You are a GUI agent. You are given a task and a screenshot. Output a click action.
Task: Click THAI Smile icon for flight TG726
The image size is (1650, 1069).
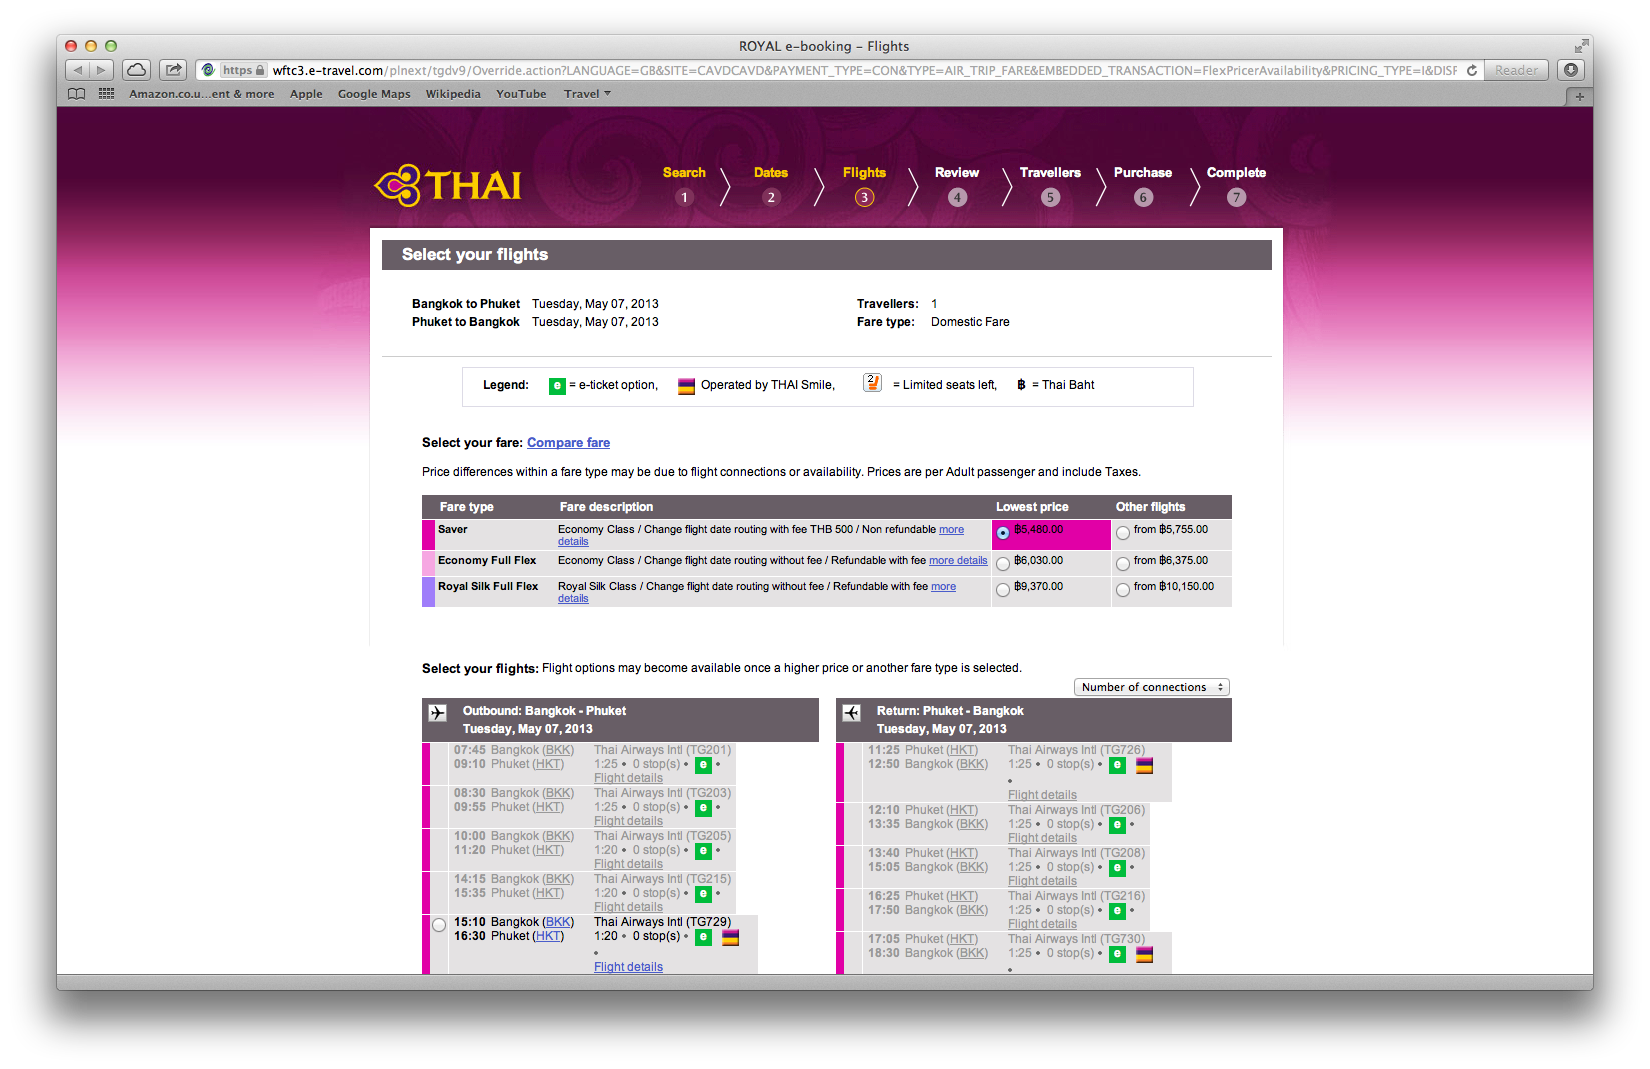tap(1145, 766)
